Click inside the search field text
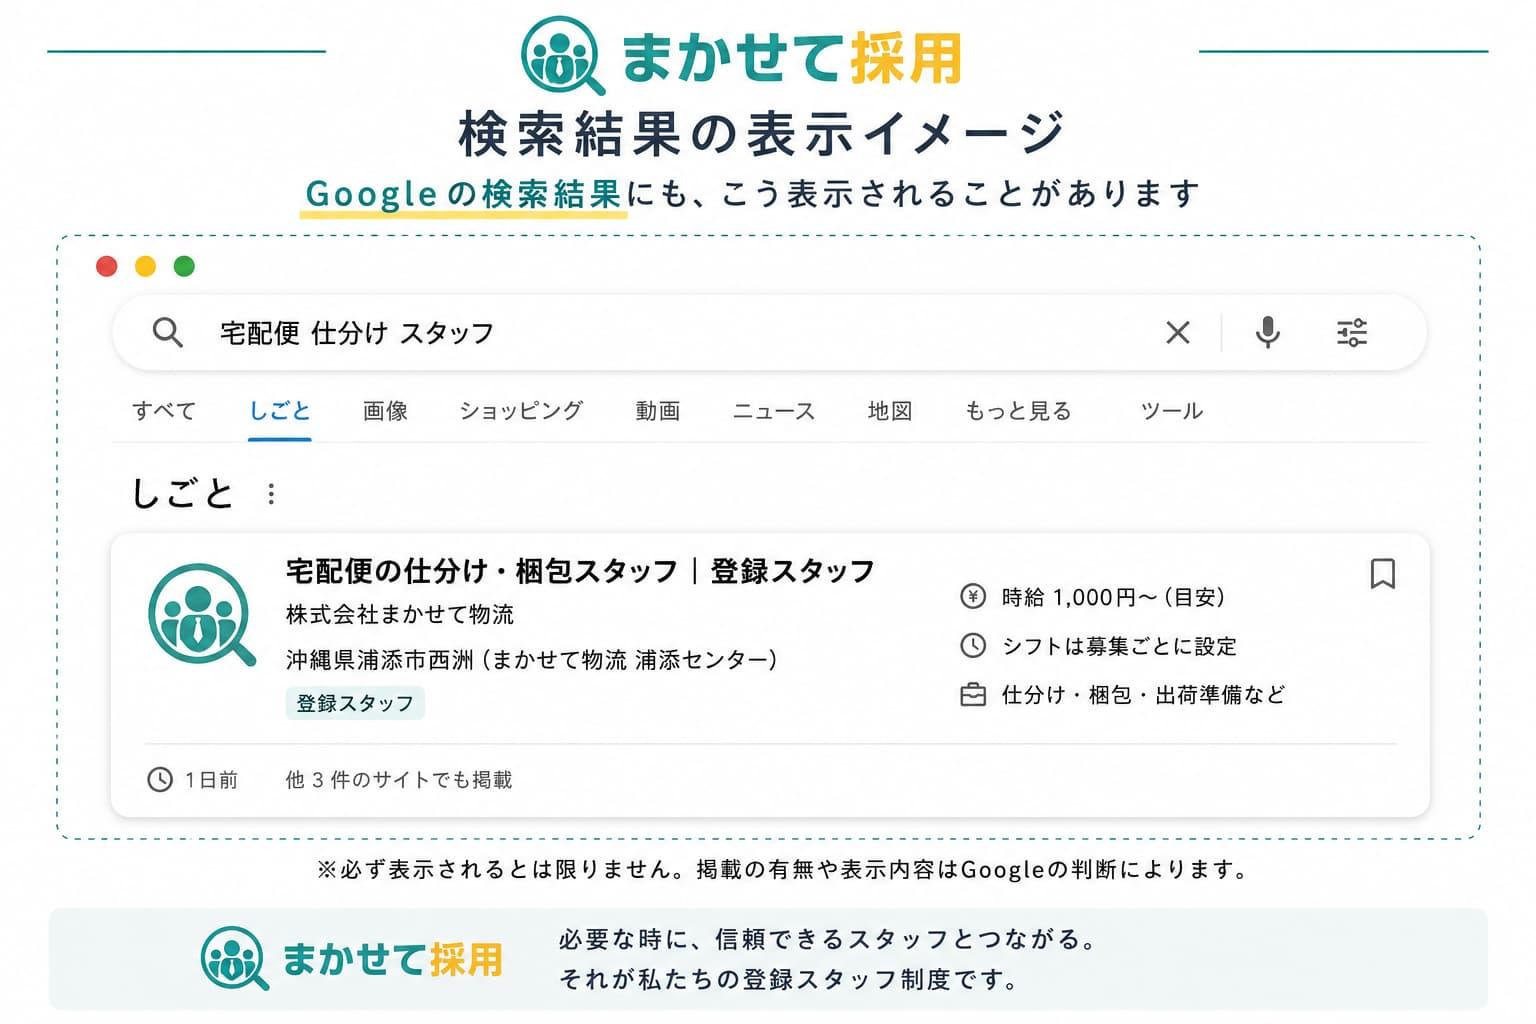 coord(357,333)
